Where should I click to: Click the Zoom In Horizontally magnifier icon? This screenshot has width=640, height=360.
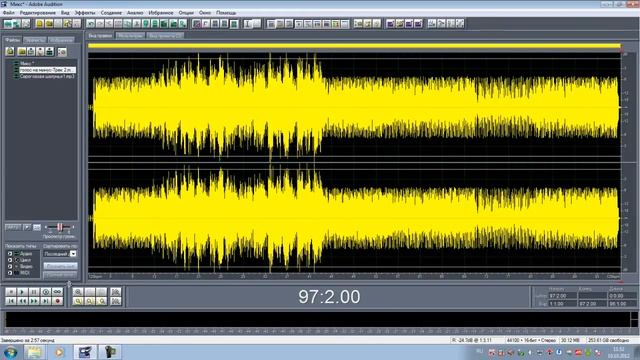[78, 292]
